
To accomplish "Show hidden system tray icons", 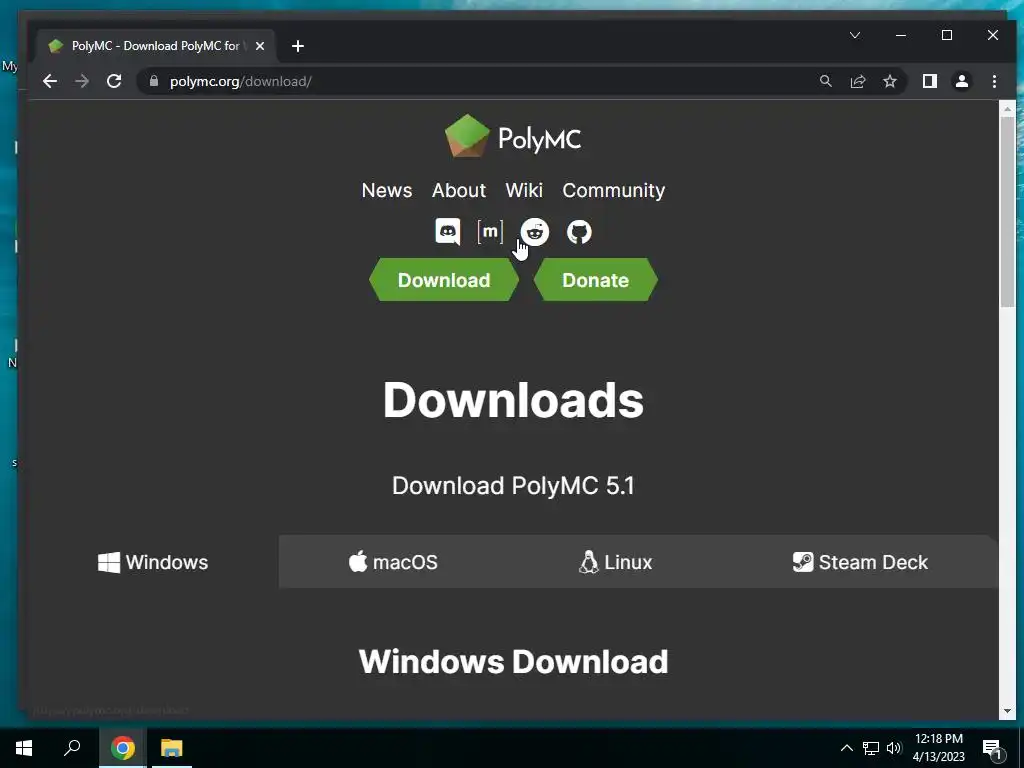I will point(846,748).
